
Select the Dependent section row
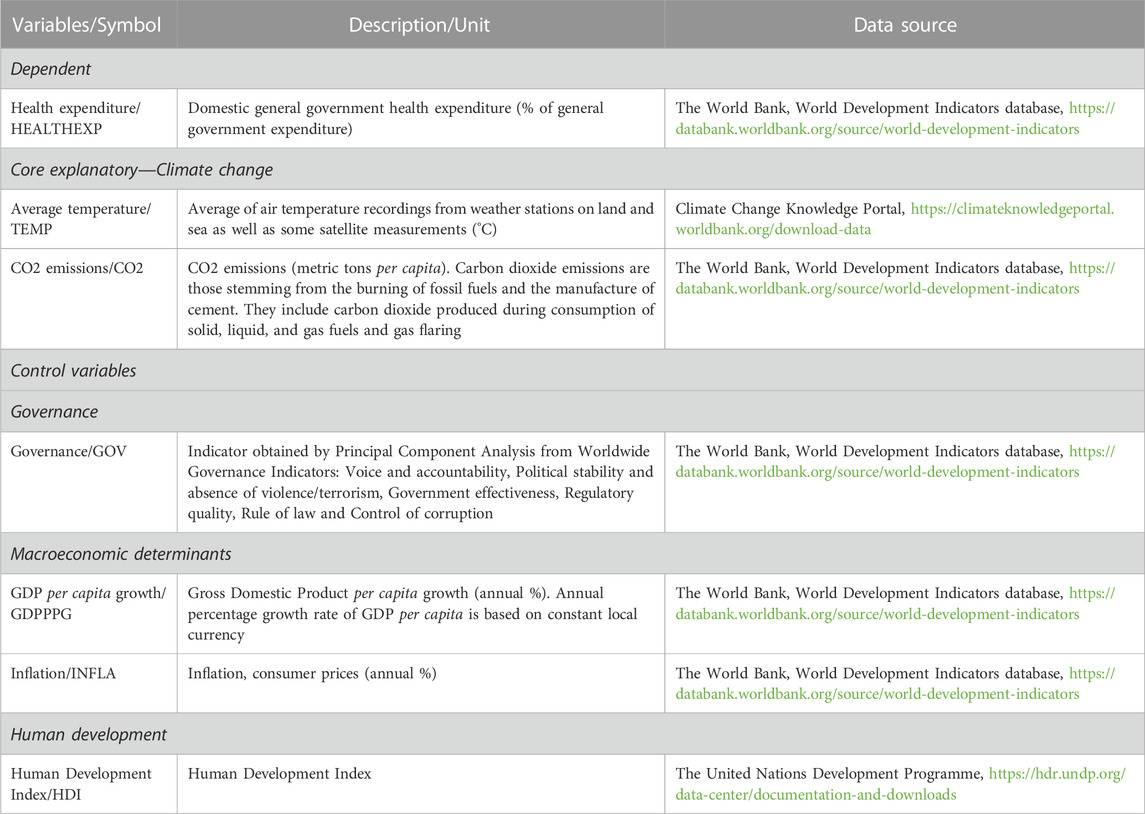pyautogui.click(x=572, y=69)
